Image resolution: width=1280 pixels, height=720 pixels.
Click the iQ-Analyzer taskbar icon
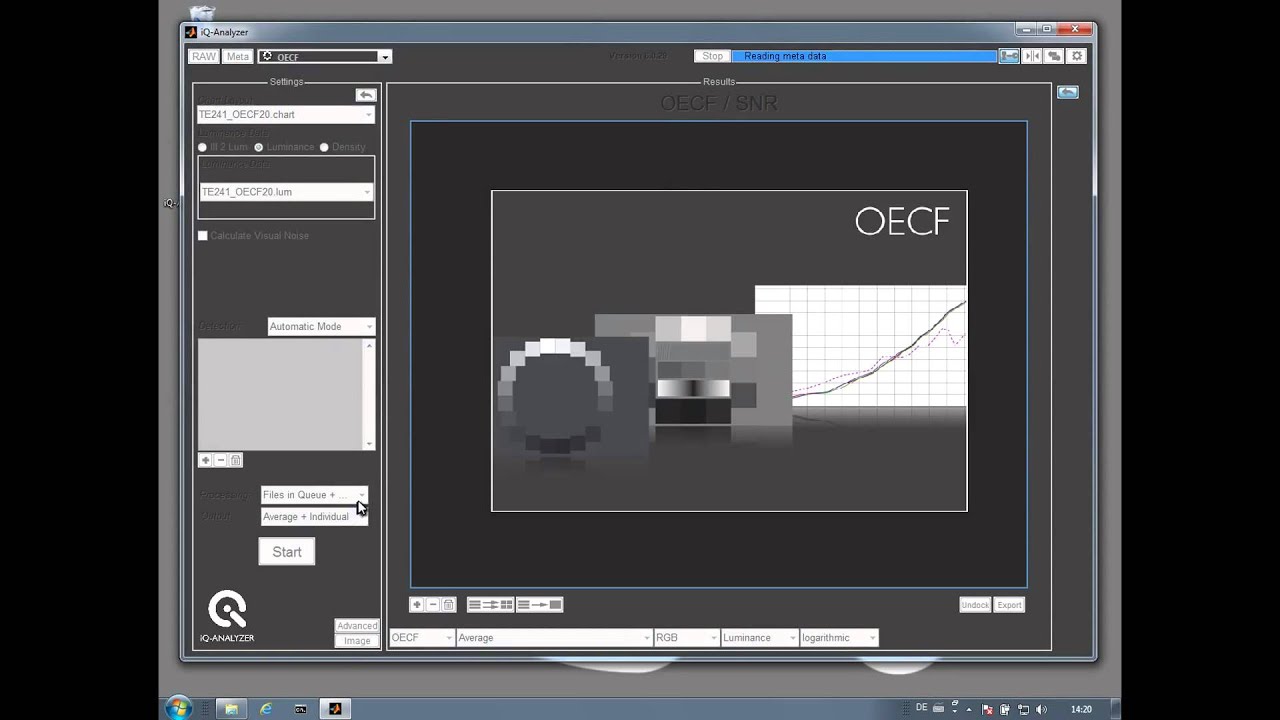pos(335,709)
